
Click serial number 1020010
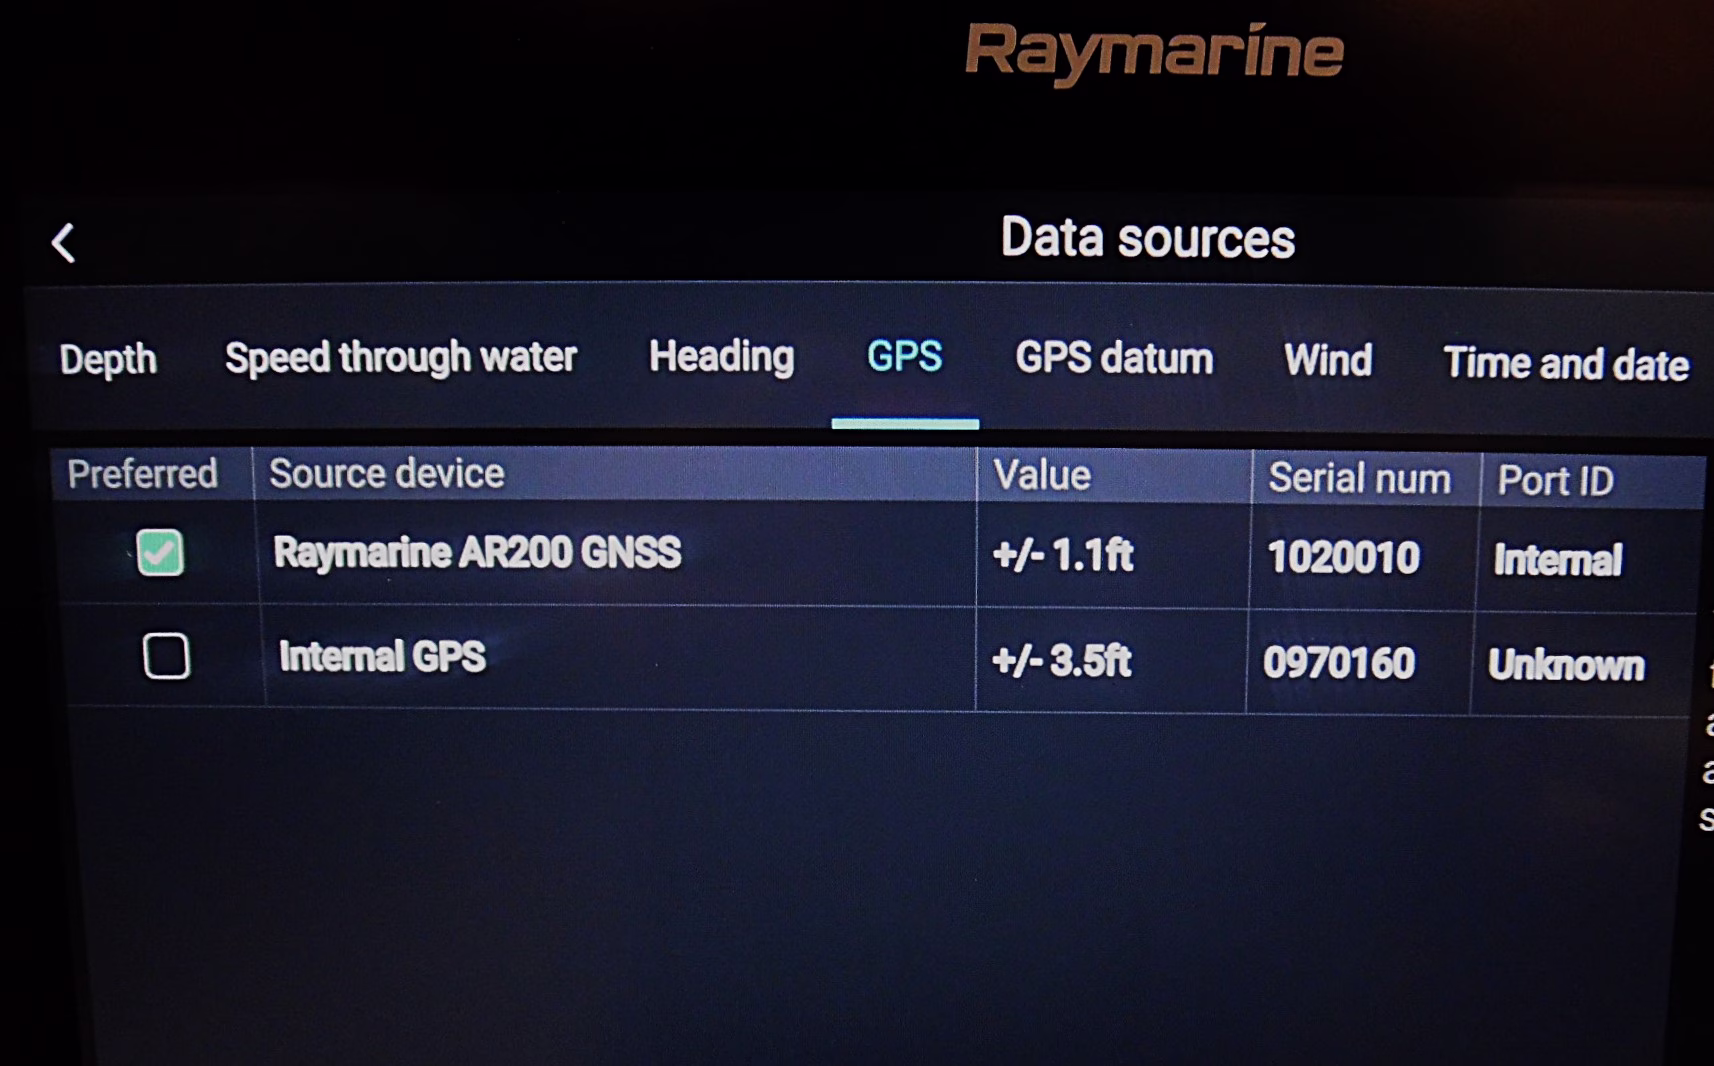(x=1343, y=557)
